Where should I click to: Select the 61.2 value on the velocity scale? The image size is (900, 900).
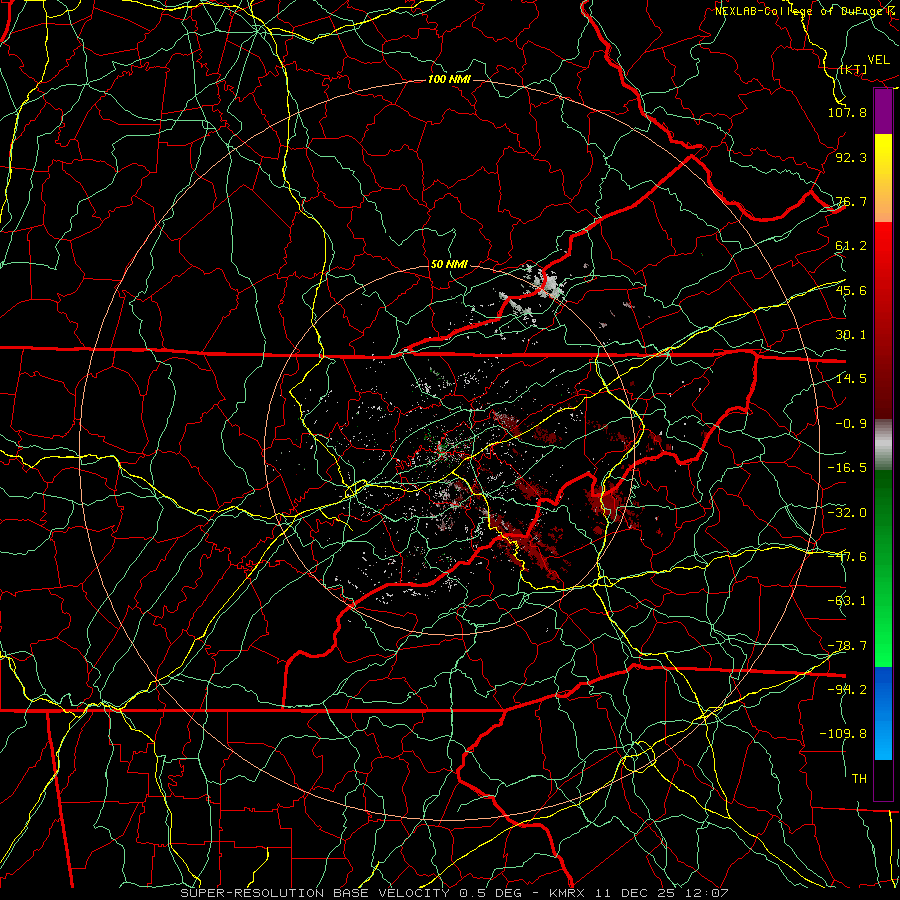(851, 246)
